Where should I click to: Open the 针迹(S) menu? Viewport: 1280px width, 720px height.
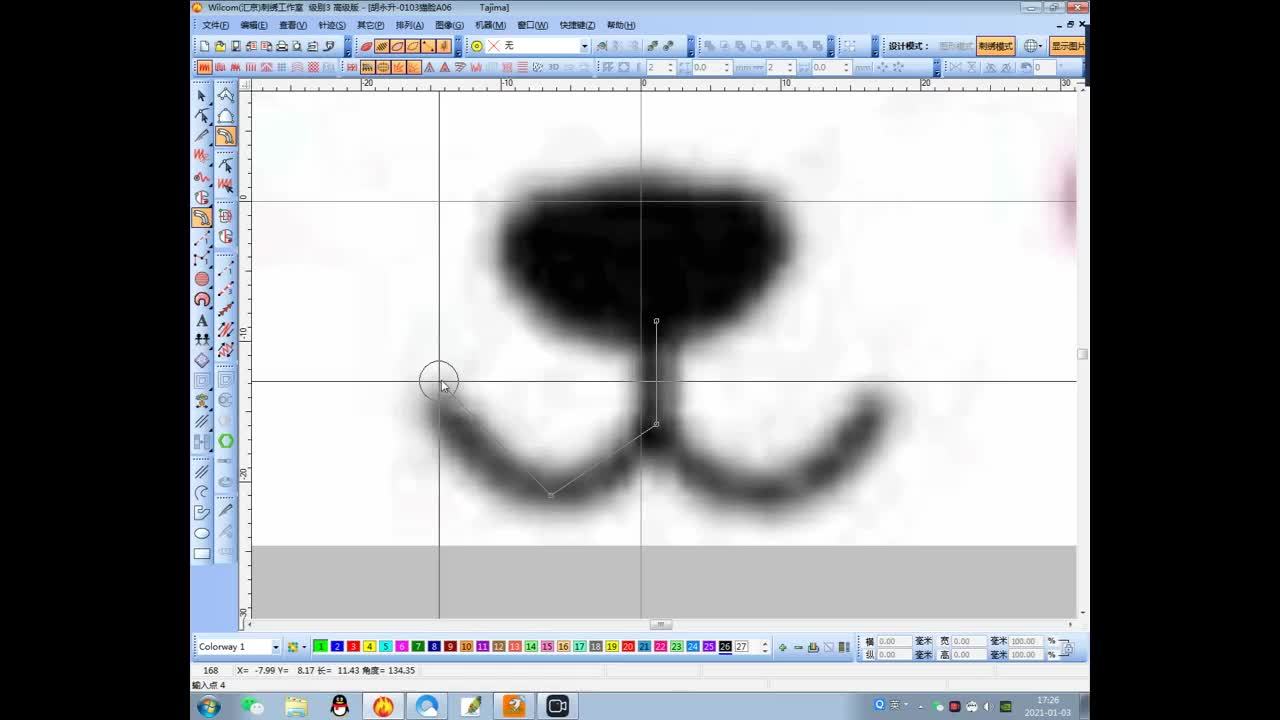point(332,25)
